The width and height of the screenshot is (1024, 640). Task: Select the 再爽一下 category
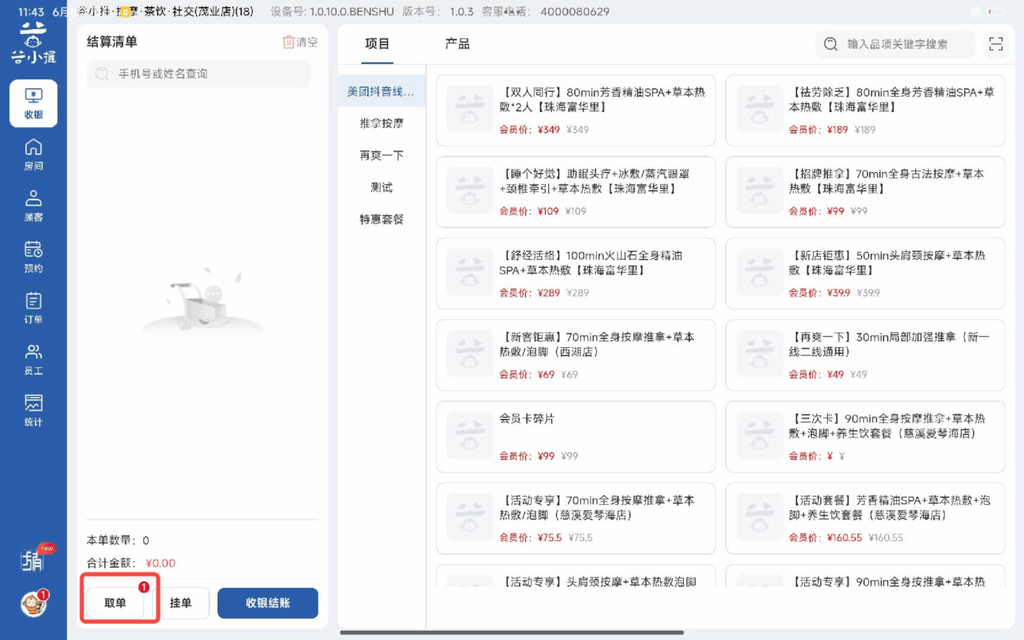point(381,155)
